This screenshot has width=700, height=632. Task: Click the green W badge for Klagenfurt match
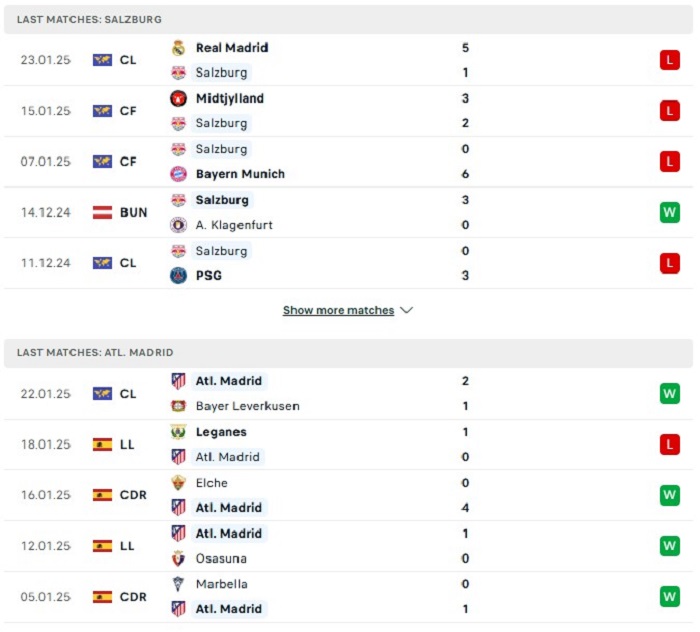pyautogui.click(x=670, y=212)
